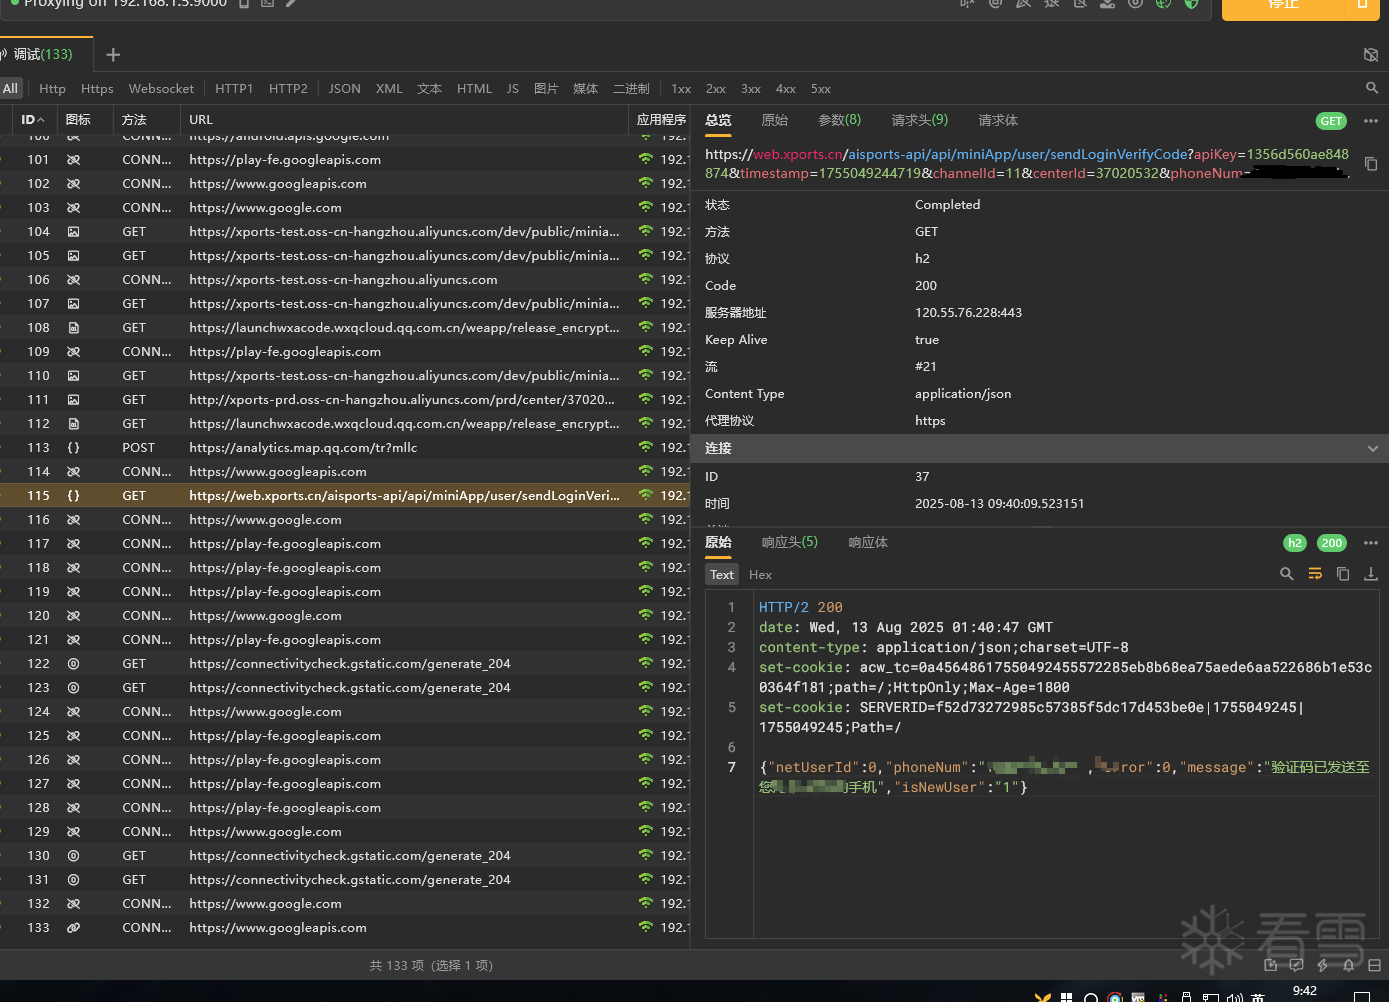This screenshot has width=1389, height=1002.
Task: Search within the response raw text
Action: [1287, 574]
